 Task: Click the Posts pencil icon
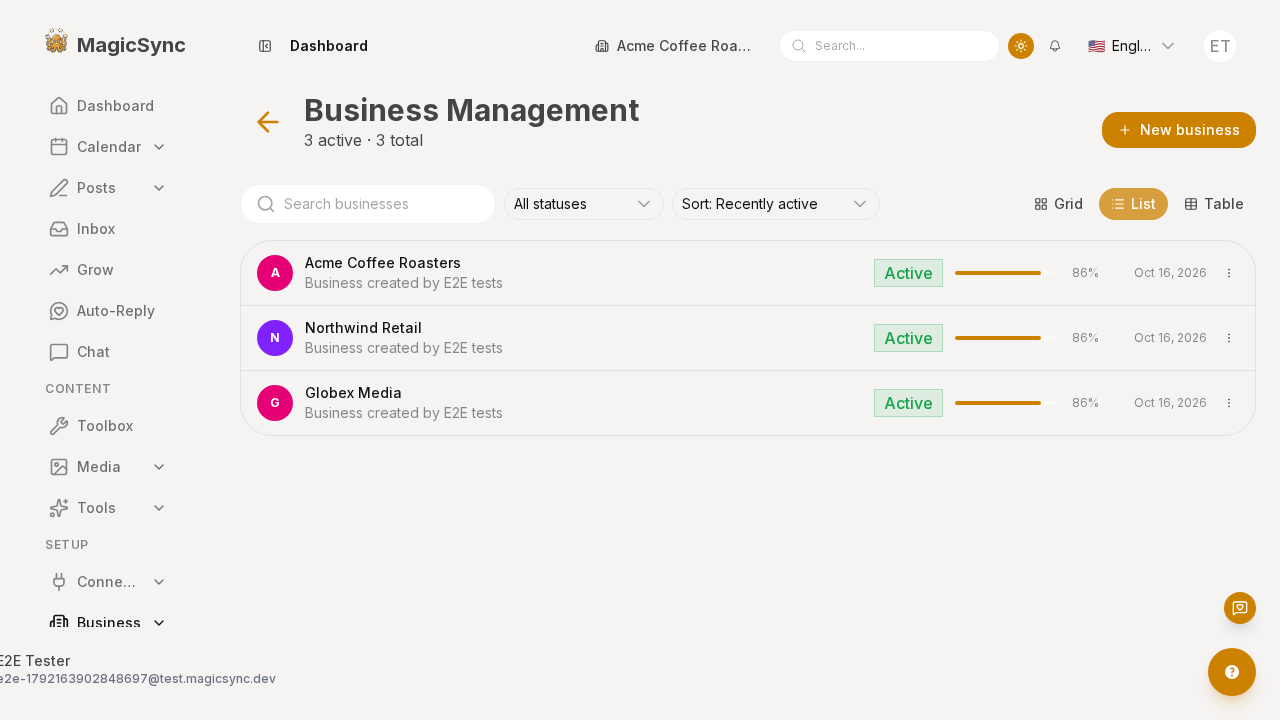click(x=59, y=188)
